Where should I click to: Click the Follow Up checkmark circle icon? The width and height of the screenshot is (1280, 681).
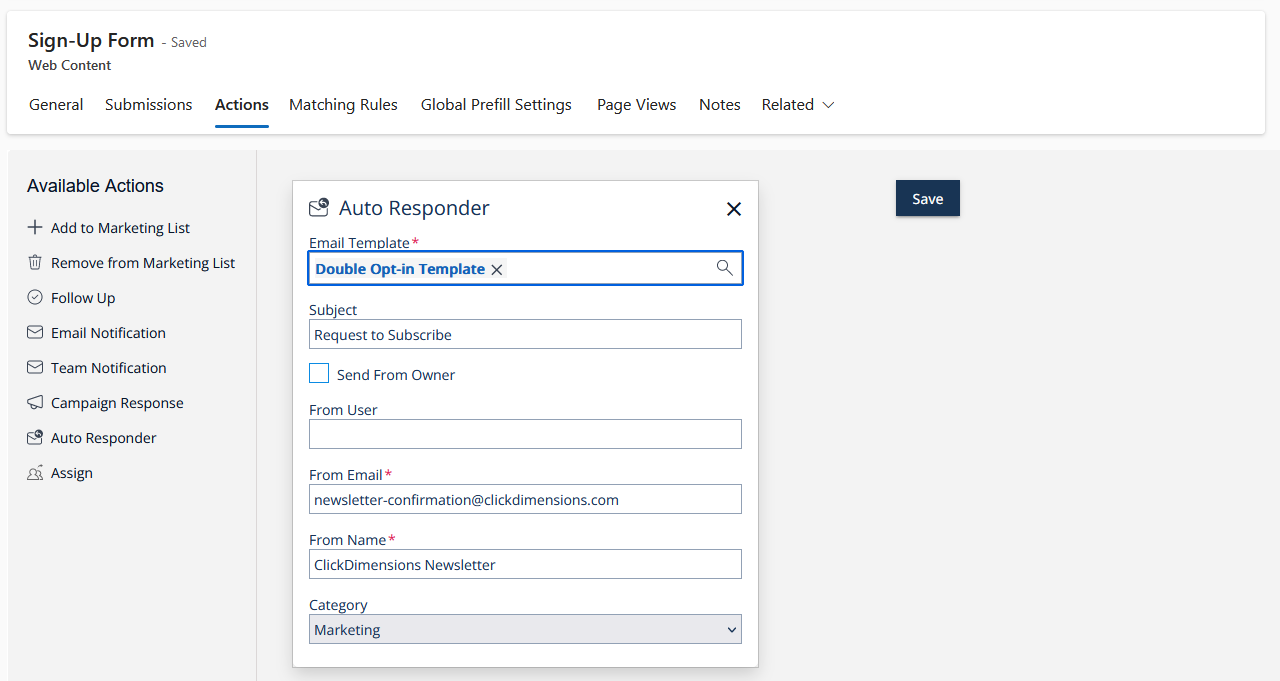pyautogui.click(x=35, y=297)
